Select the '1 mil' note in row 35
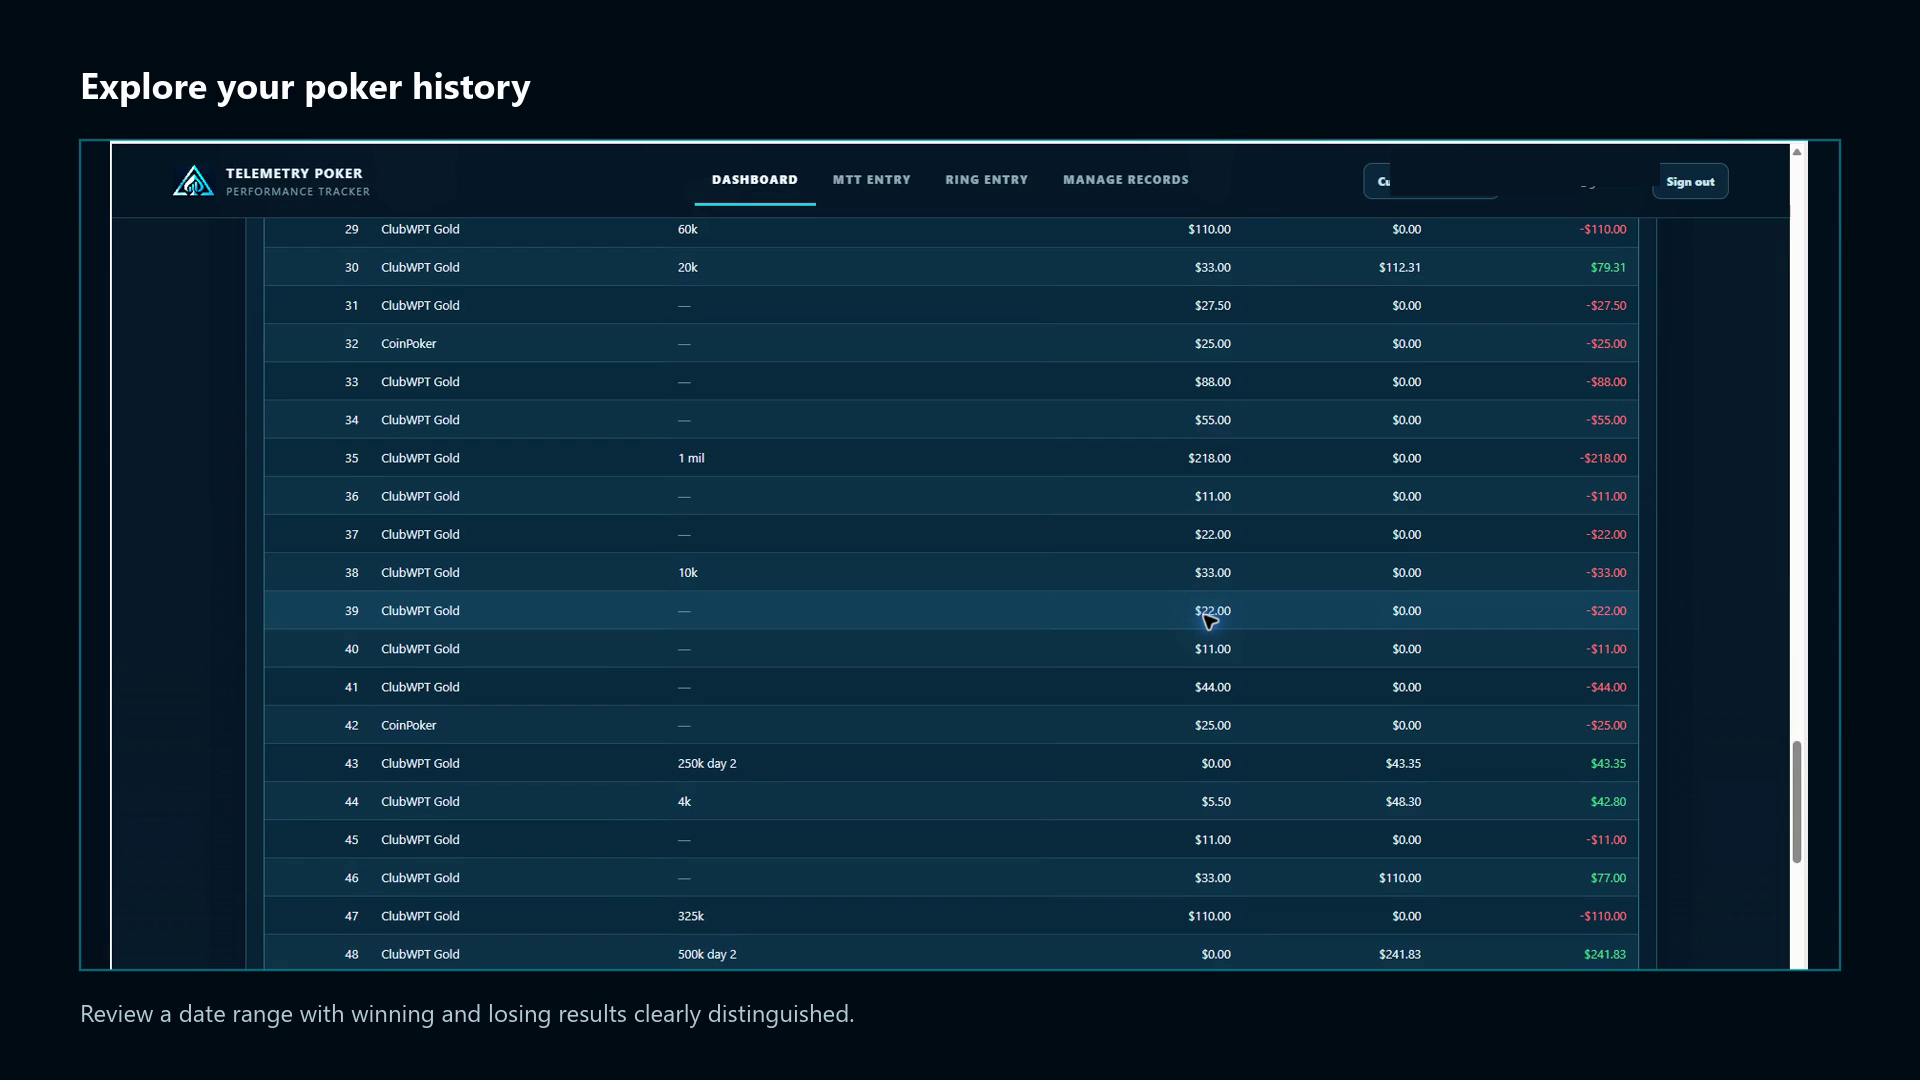Viewport: 1920px width, 1080px height. (x=691, y=459)
